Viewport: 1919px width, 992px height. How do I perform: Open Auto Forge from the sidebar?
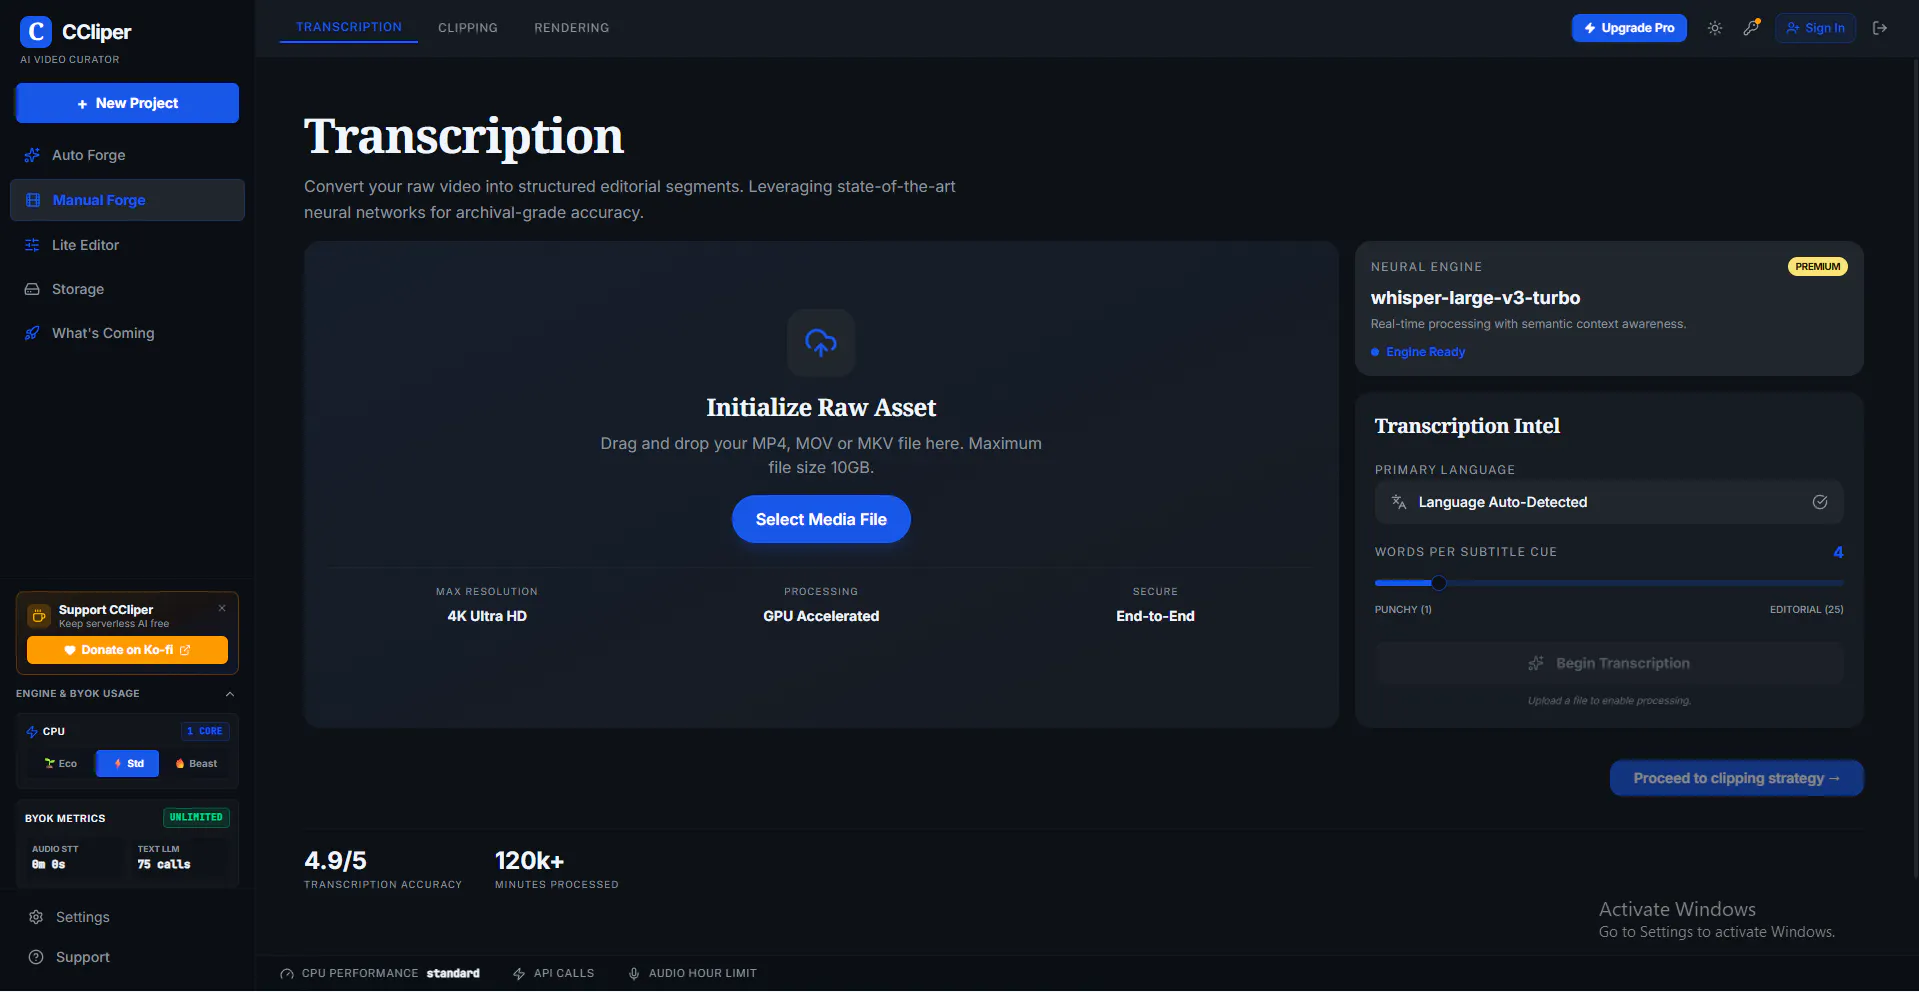click(x=127, y=155)
